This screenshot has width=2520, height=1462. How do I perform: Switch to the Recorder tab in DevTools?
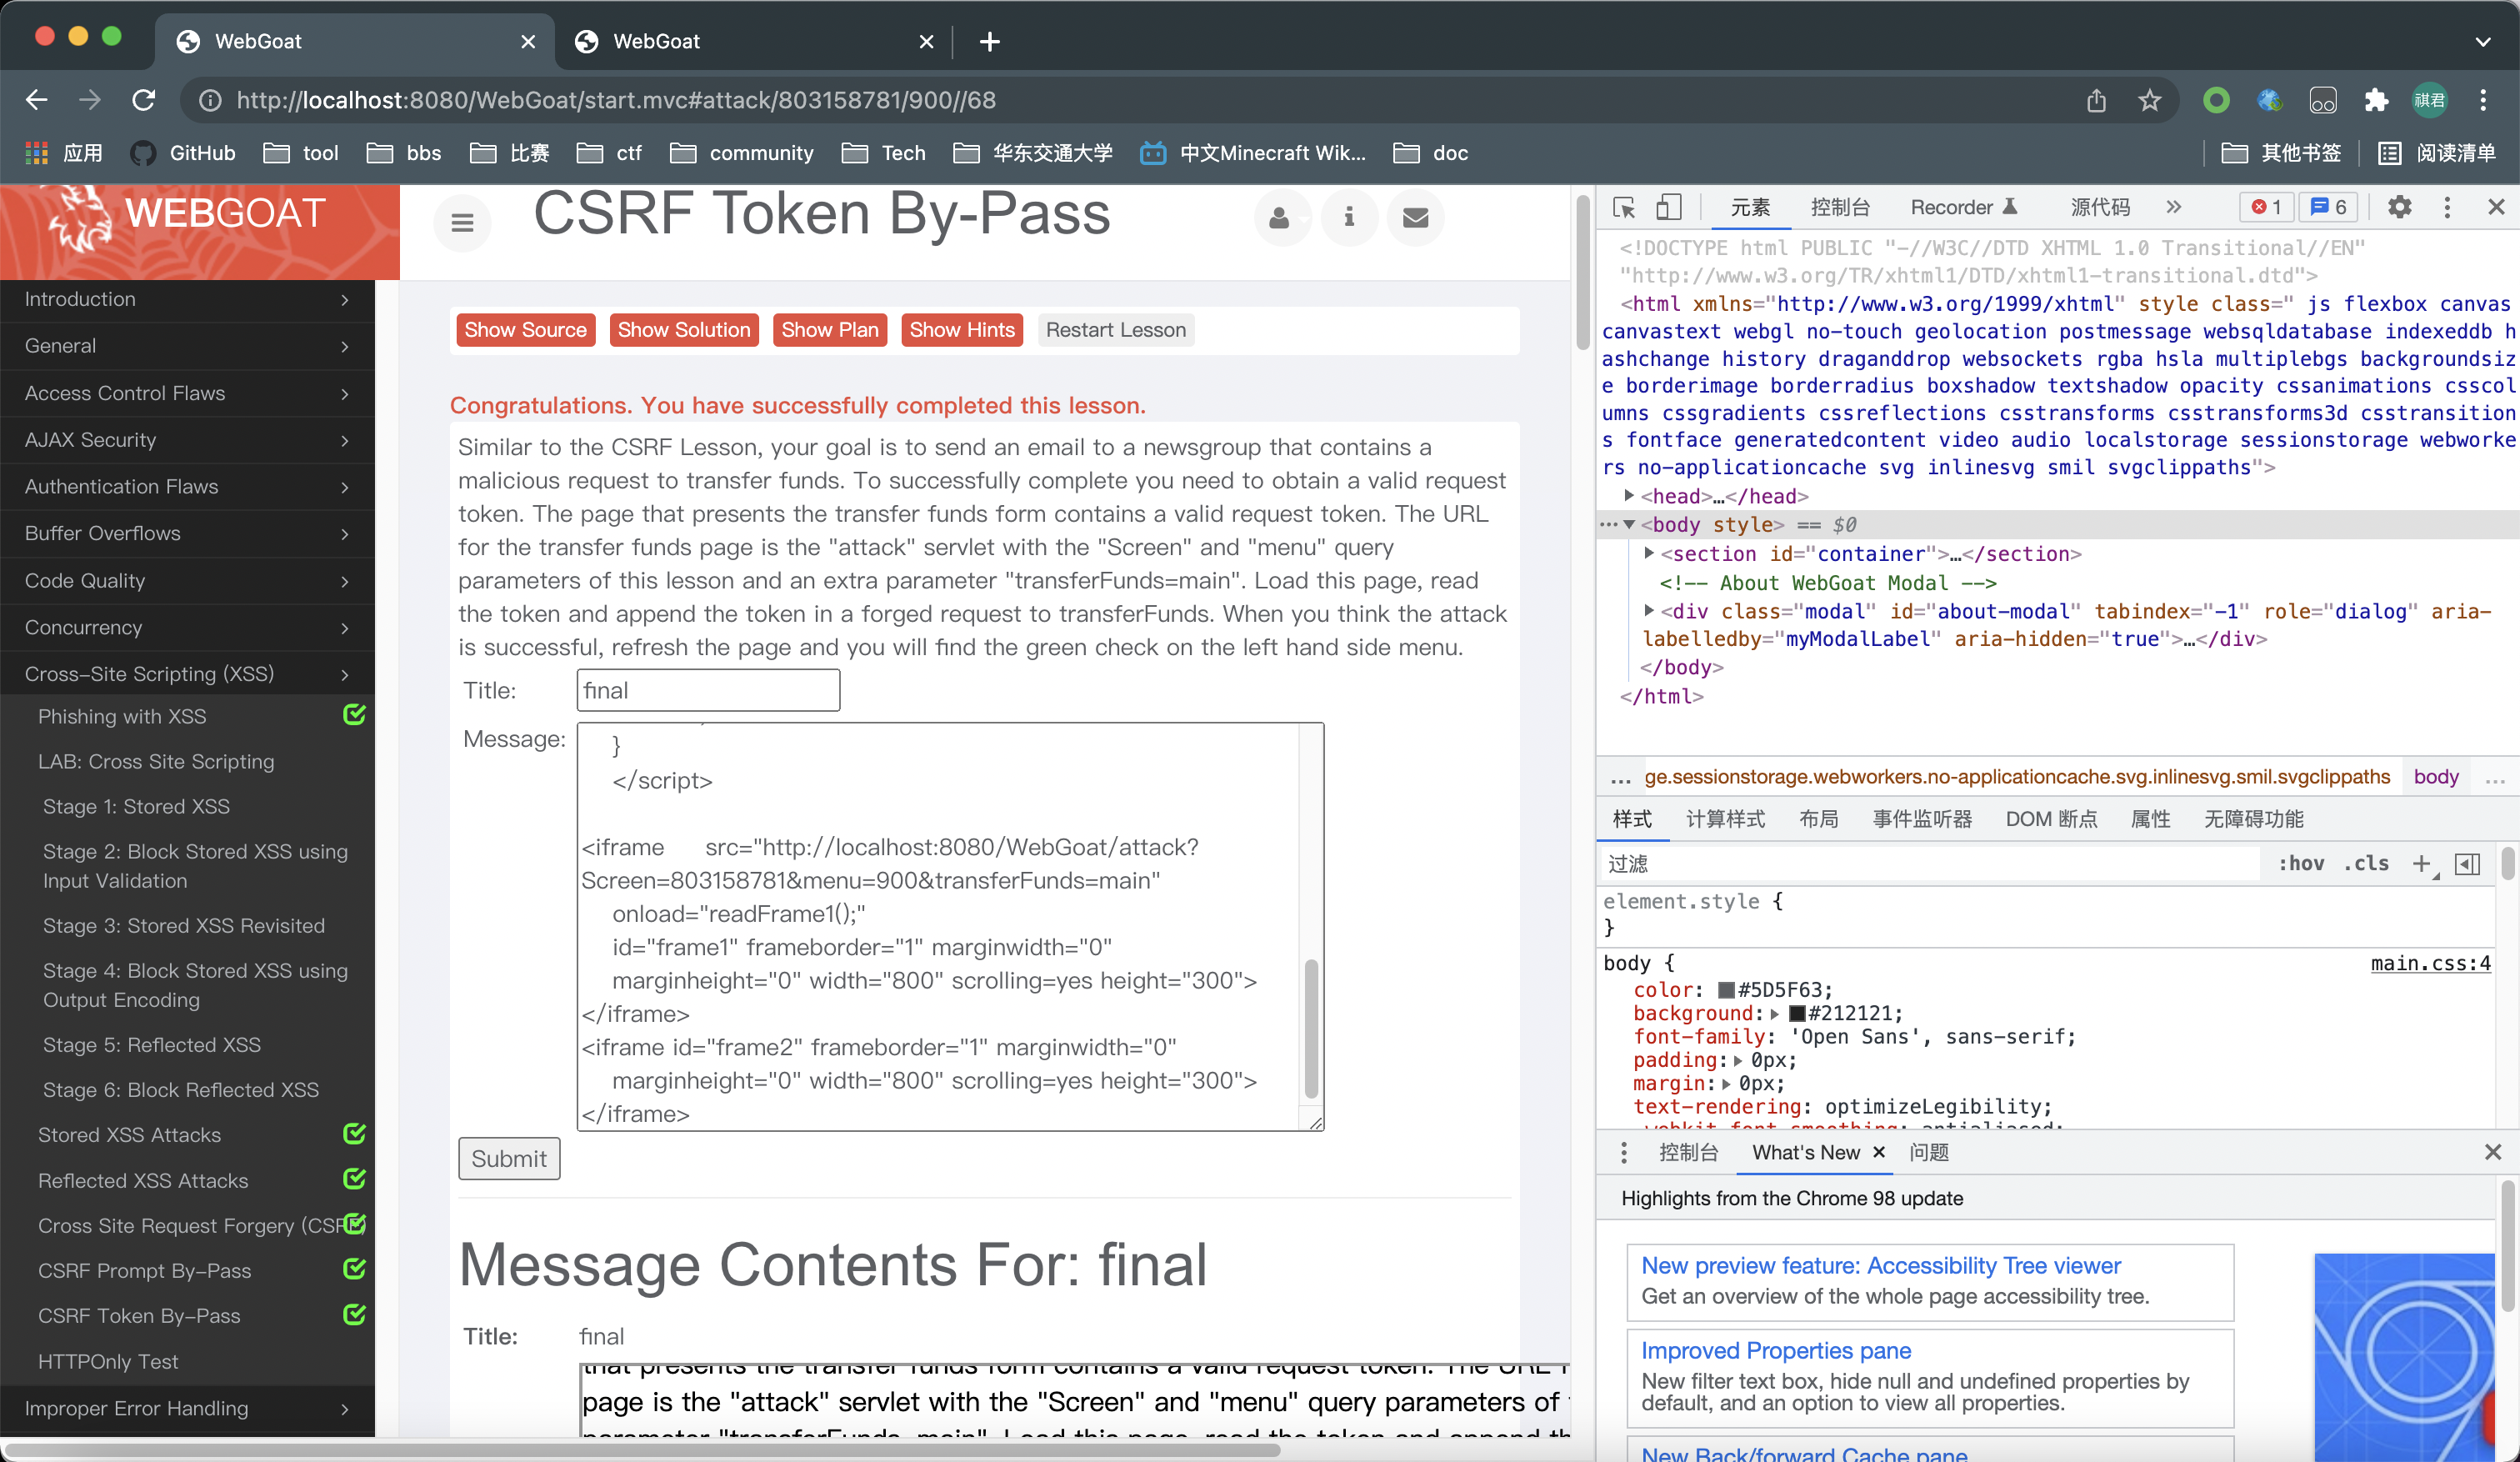click(1964, 207)
